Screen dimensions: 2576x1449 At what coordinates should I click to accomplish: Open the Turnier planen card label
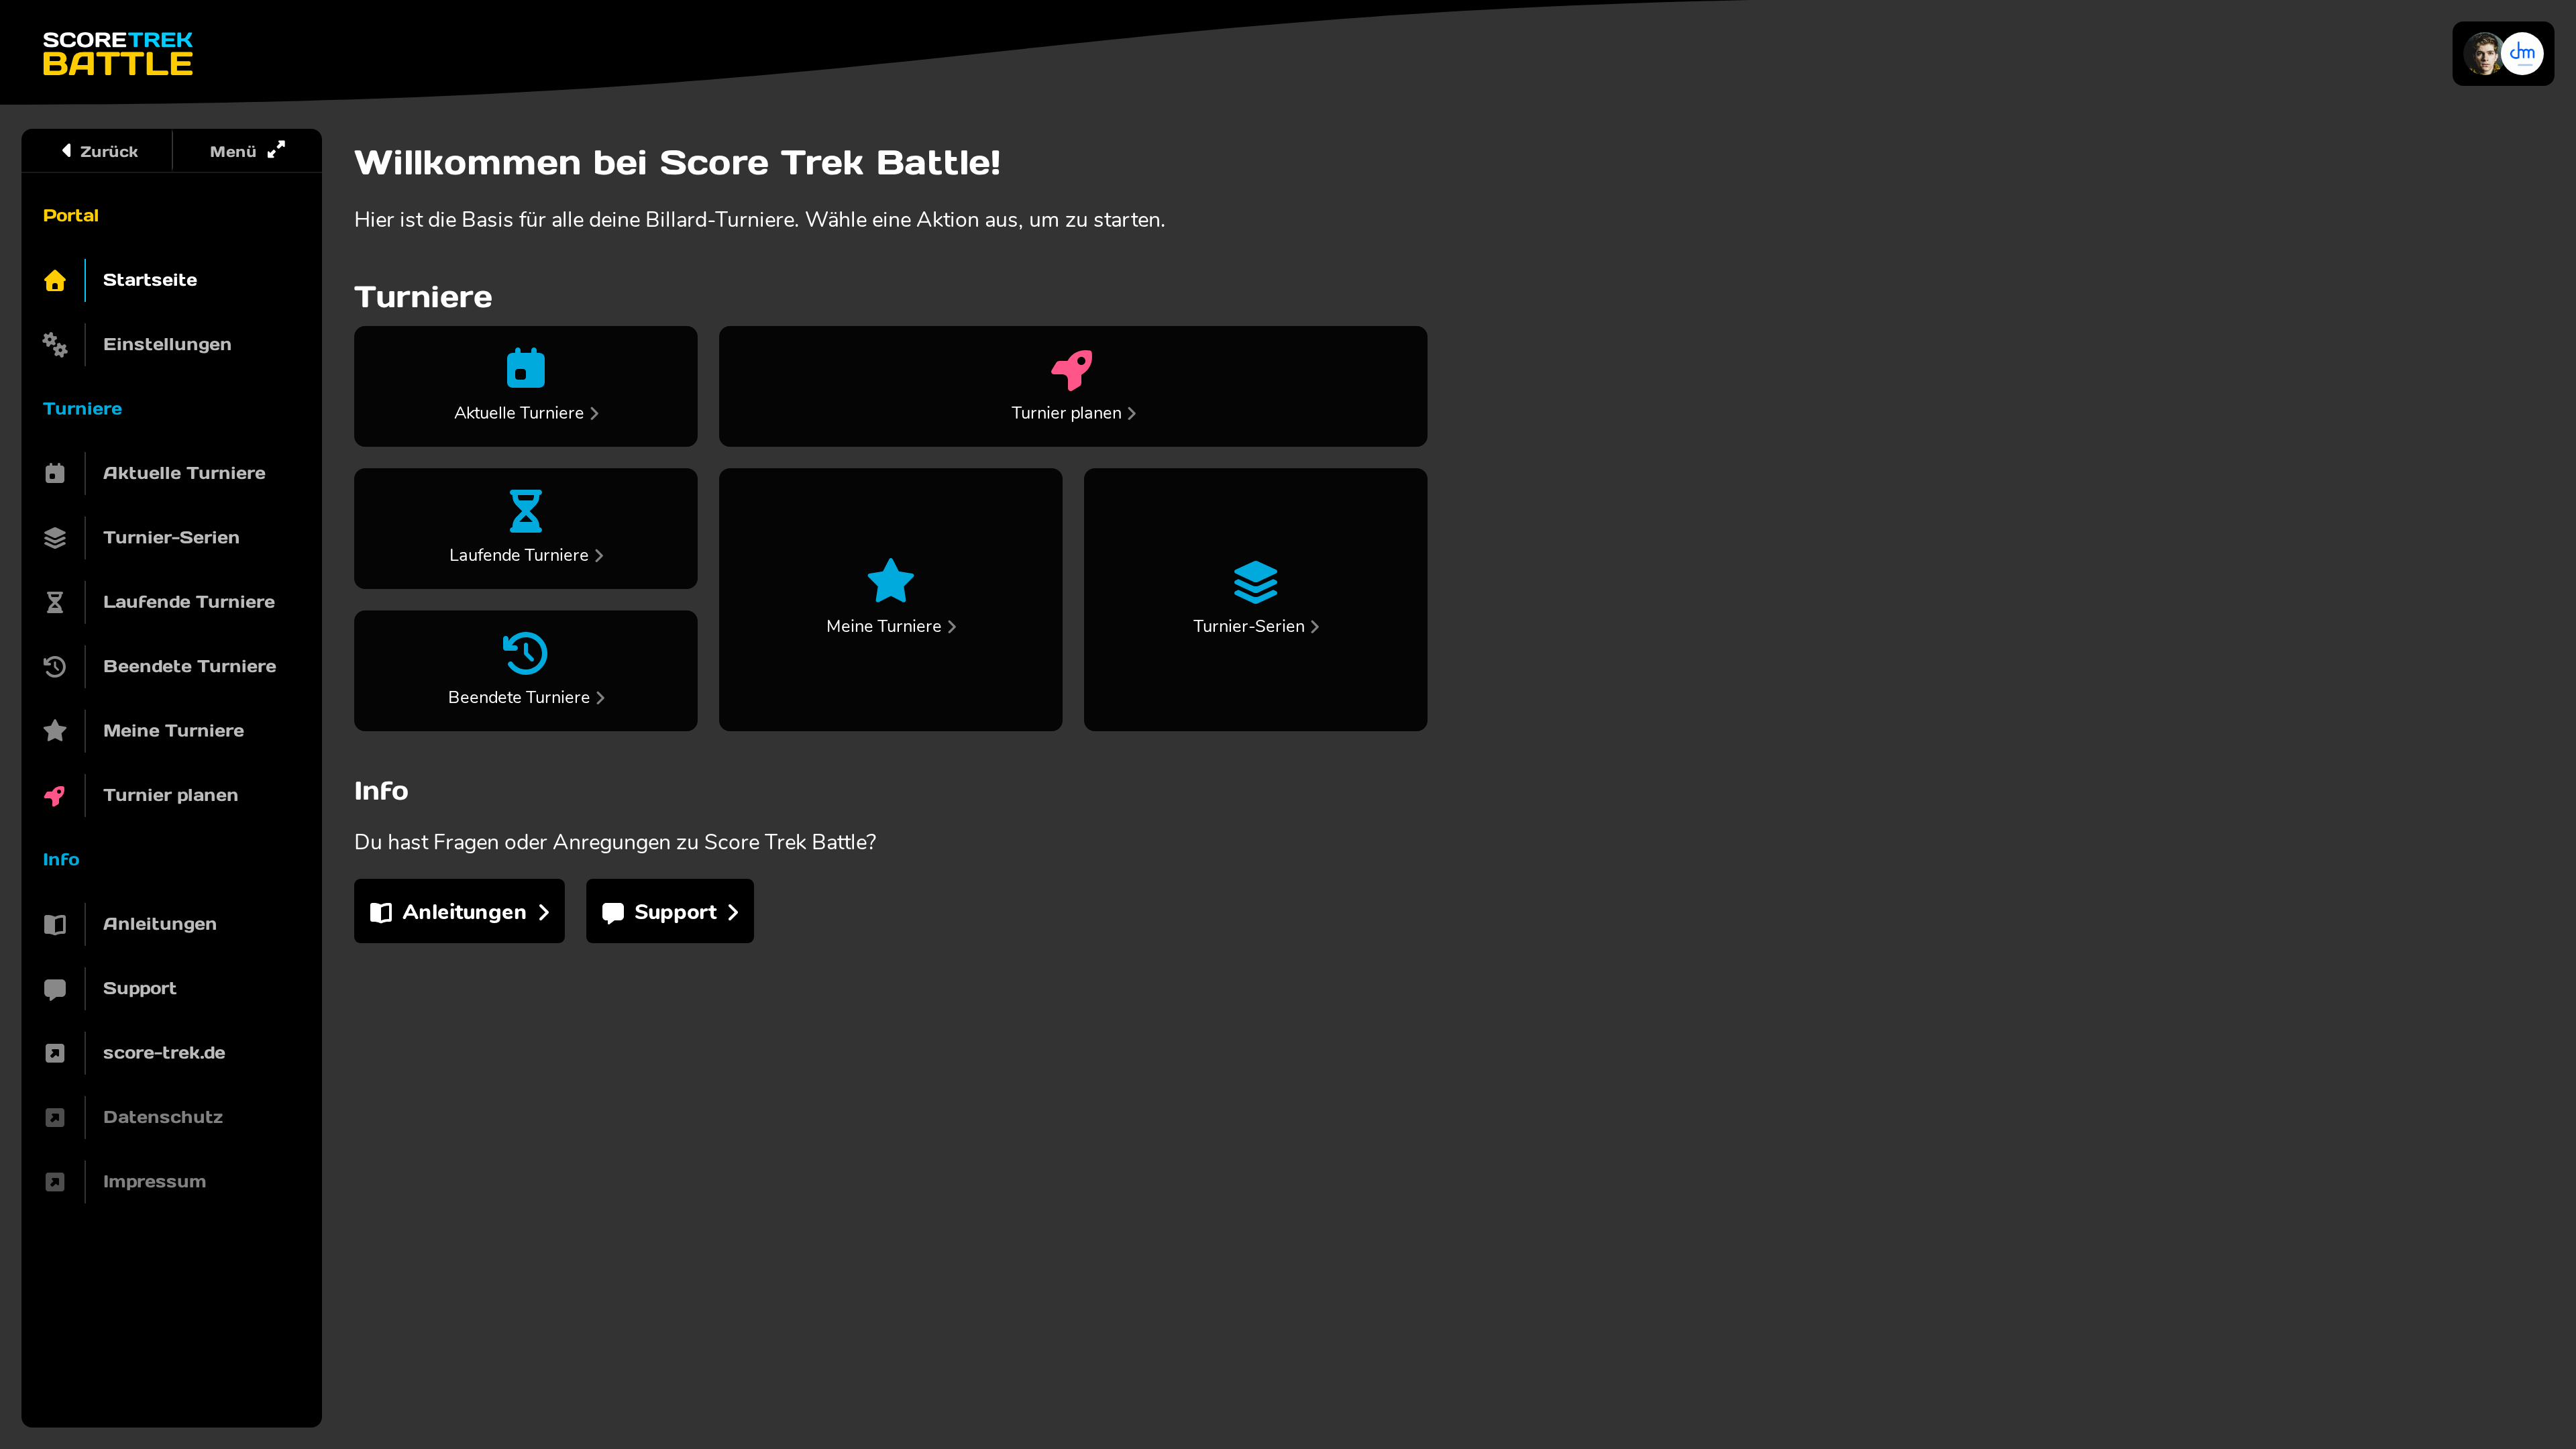pos(1066,413)
